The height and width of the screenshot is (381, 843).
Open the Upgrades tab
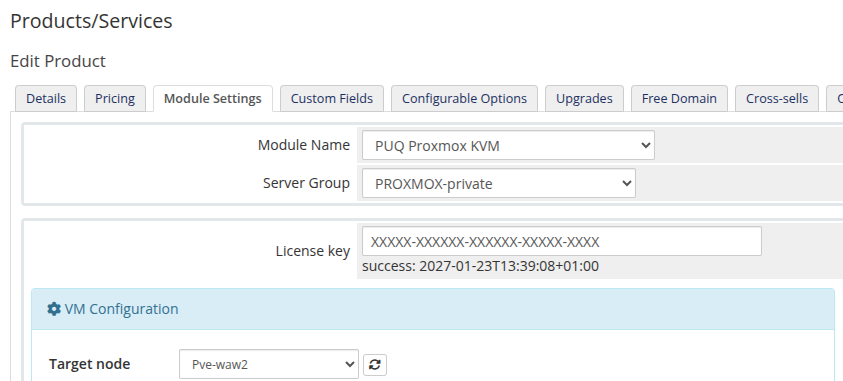click(584, 98)
